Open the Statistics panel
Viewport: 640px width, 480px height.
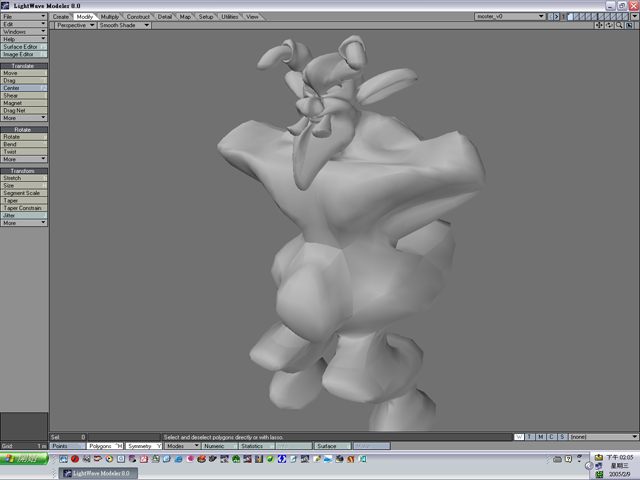click(257, 446)
